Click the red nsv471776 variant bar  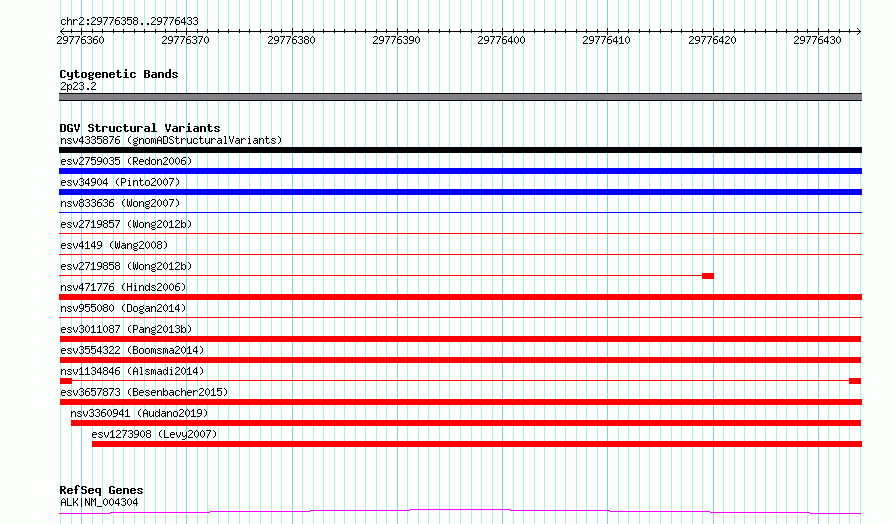(460, 297)
